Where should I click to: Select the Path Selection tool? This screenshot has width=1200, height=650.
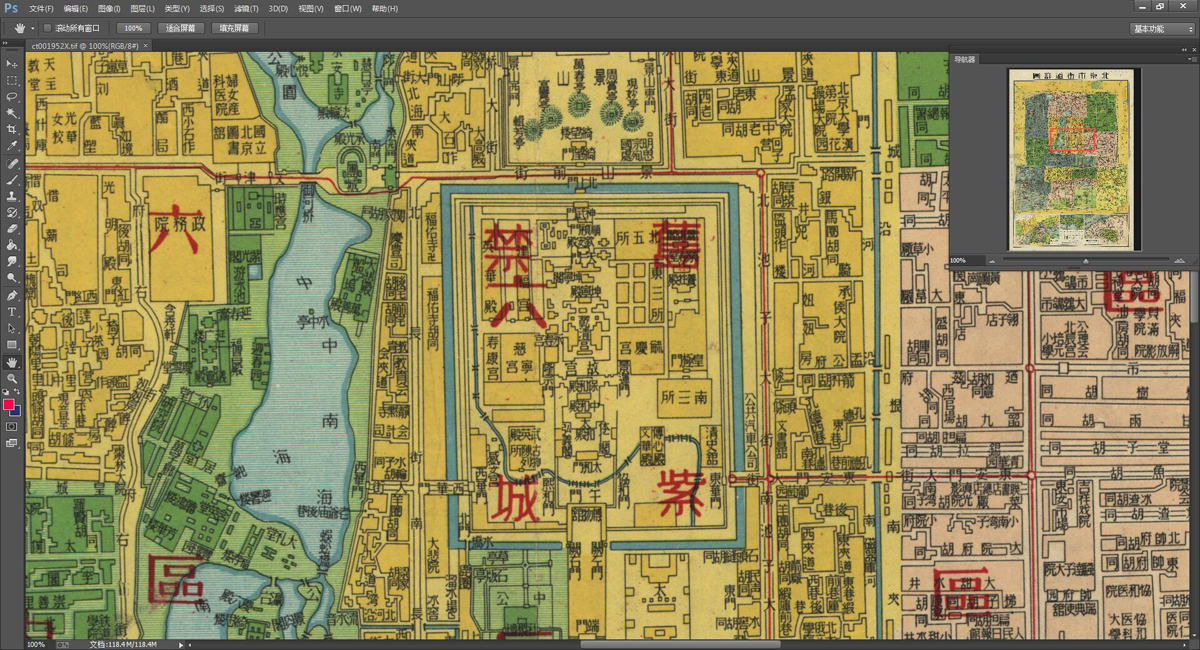(12, 328)
